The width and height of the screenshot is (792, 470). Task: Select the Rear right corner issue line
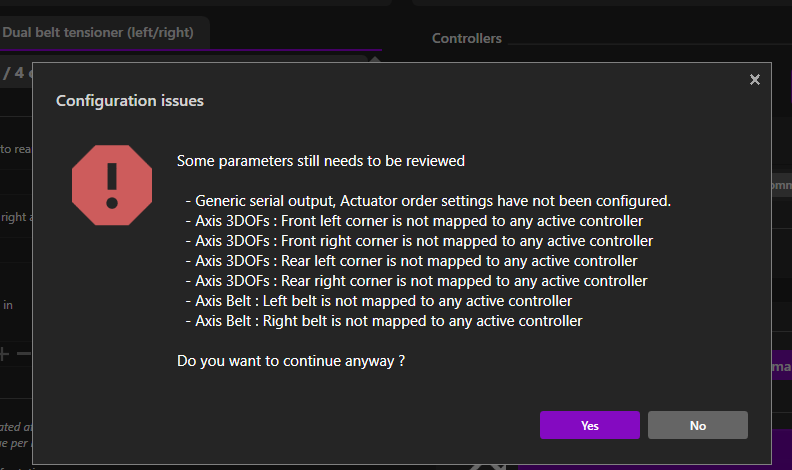(x=415, y=281)
